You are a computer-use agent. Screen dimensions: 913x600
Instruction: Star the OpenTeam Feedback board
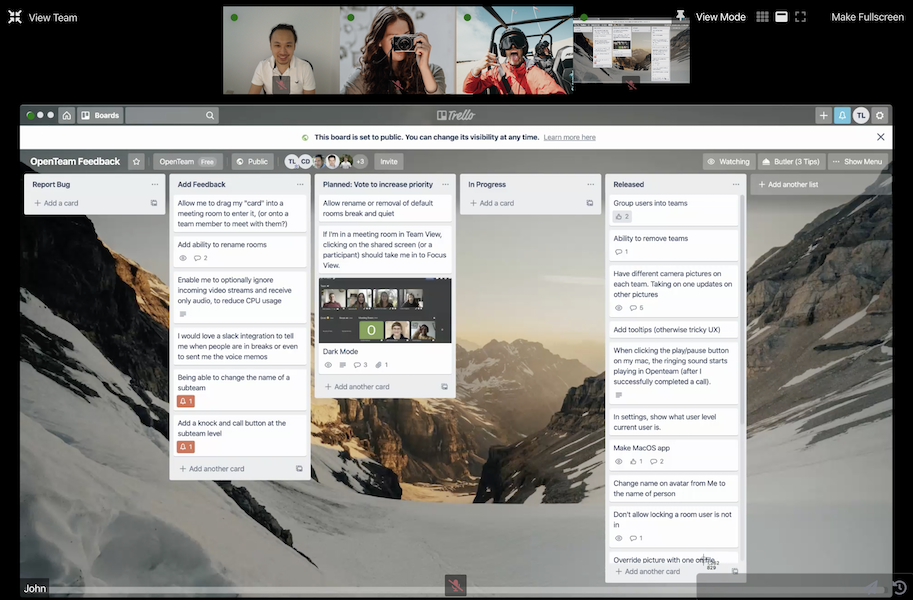point(136,161)
